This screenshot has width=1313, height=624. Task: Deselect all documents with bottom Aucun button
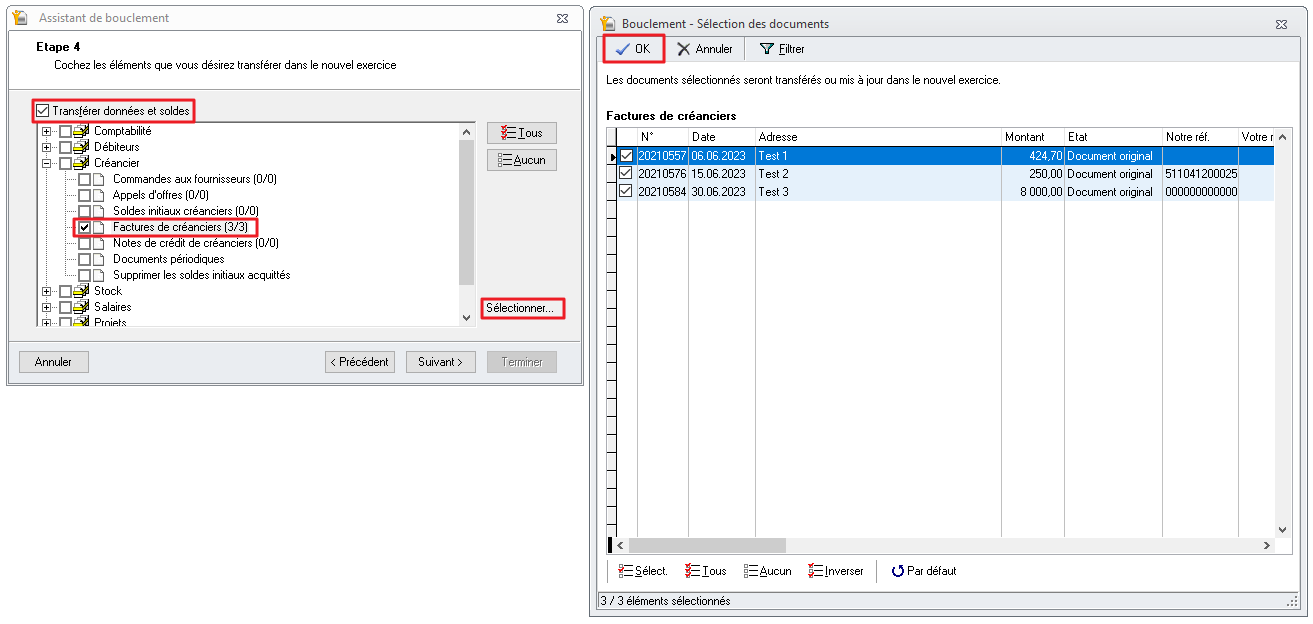(768, 571)
